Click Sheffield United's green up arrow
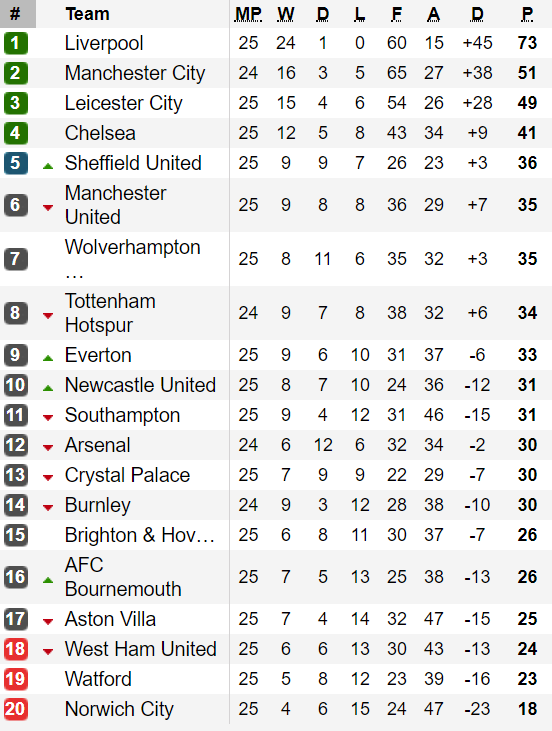552x731 pixels. pyautogui.click(x=48, y=166)
